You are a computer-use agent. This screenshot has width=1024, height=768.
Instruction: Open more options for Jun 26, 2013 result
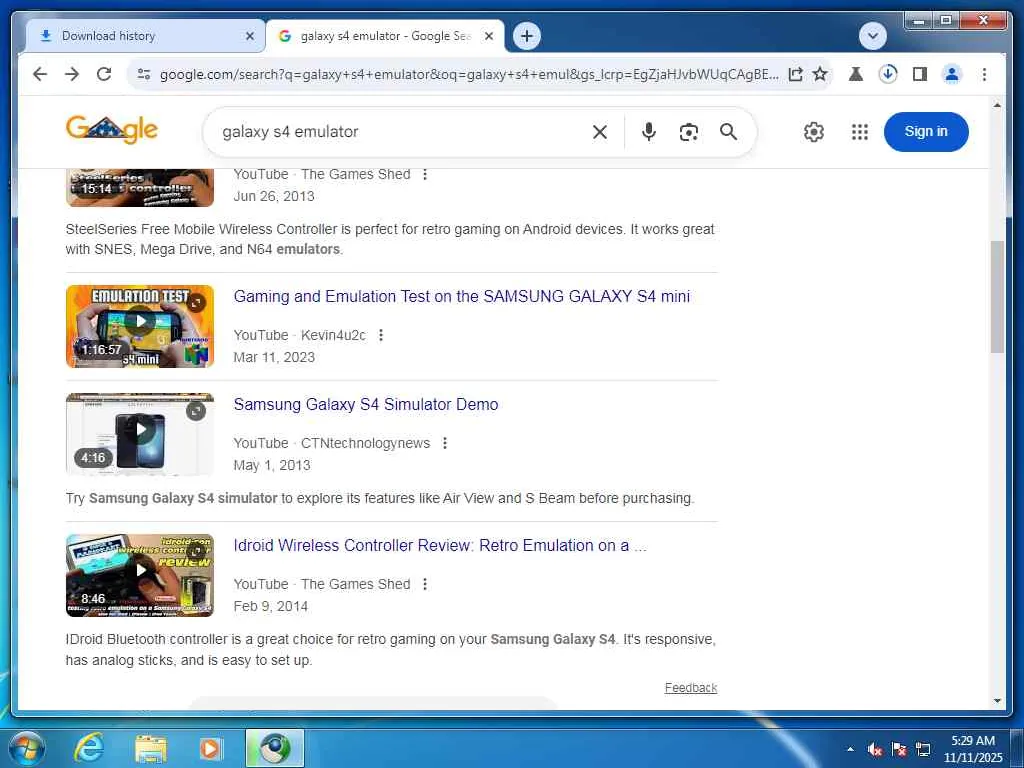pos(425,174)
